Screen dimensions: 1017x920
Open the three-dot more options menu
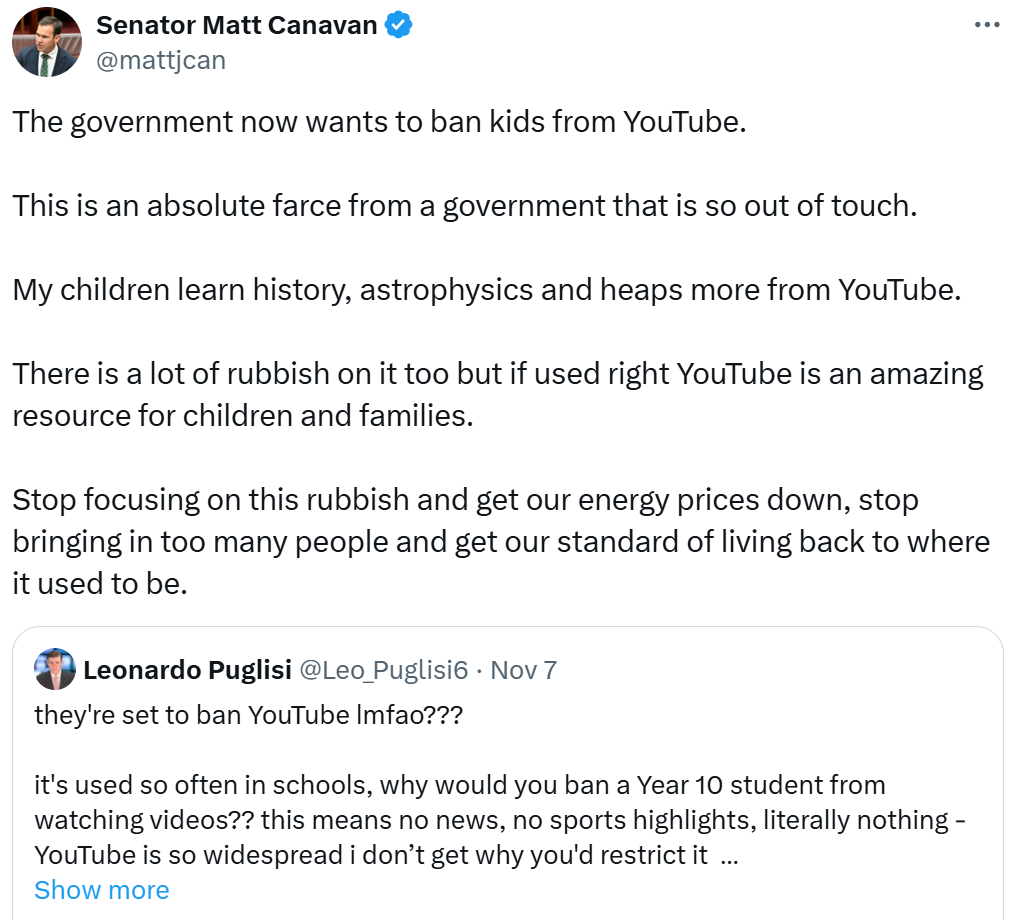986,25
